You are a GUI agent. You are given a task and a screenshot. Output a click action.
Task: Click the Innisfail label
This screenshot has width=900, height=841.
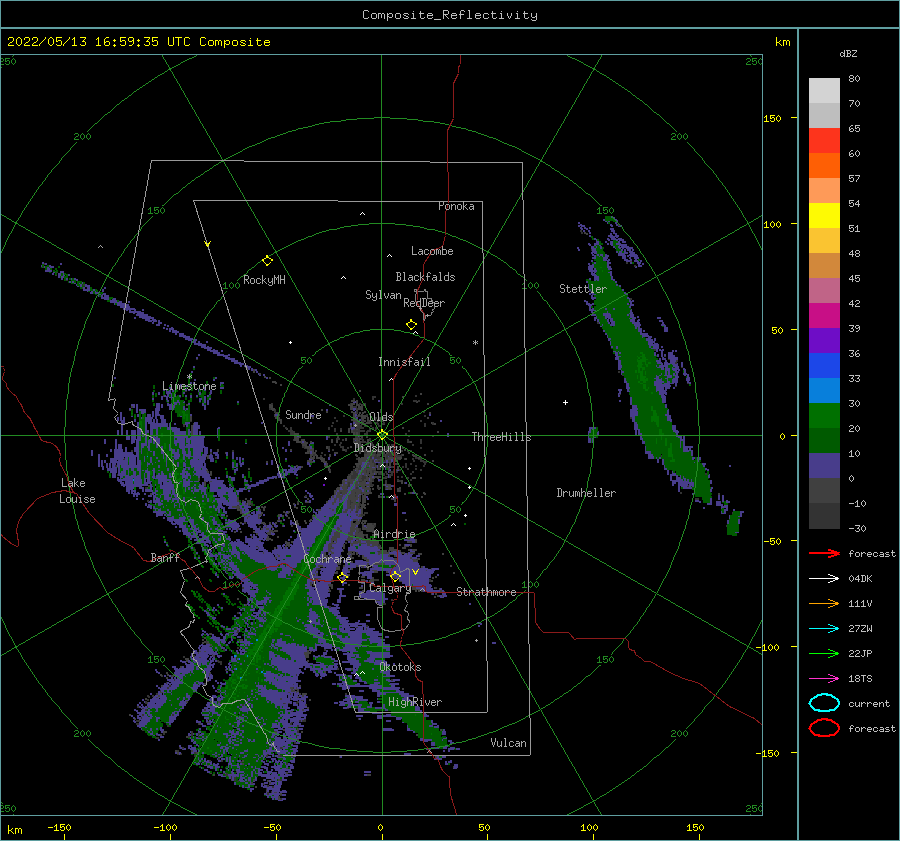[404, 362]
